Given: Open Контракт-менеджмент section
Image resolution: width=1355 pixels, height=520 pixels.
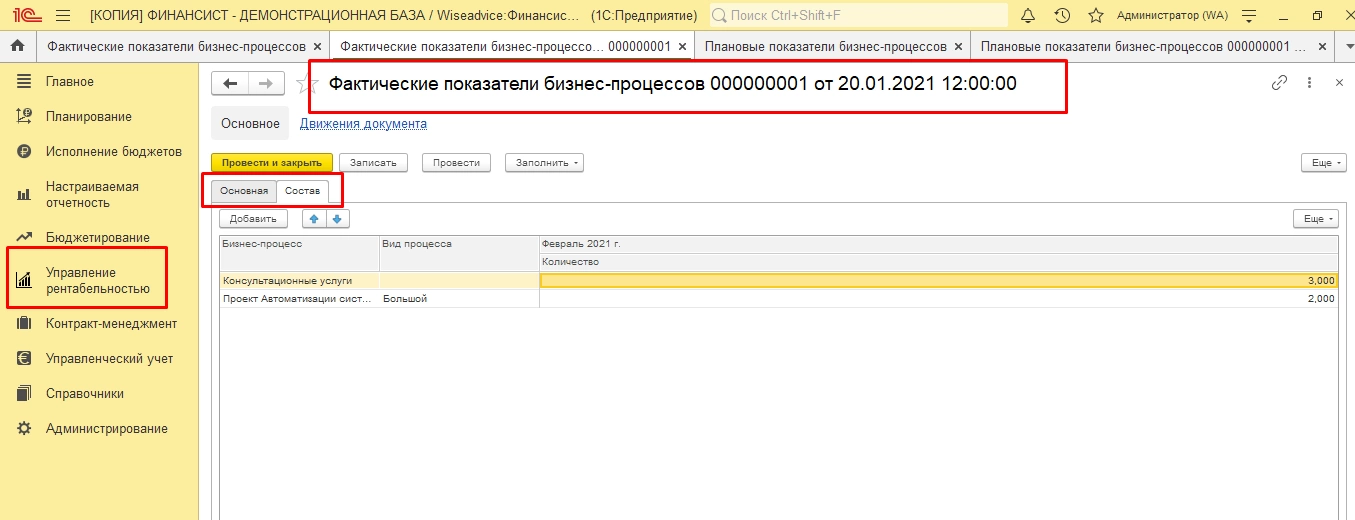Looking at the screenshot, I should click(111, 323).
